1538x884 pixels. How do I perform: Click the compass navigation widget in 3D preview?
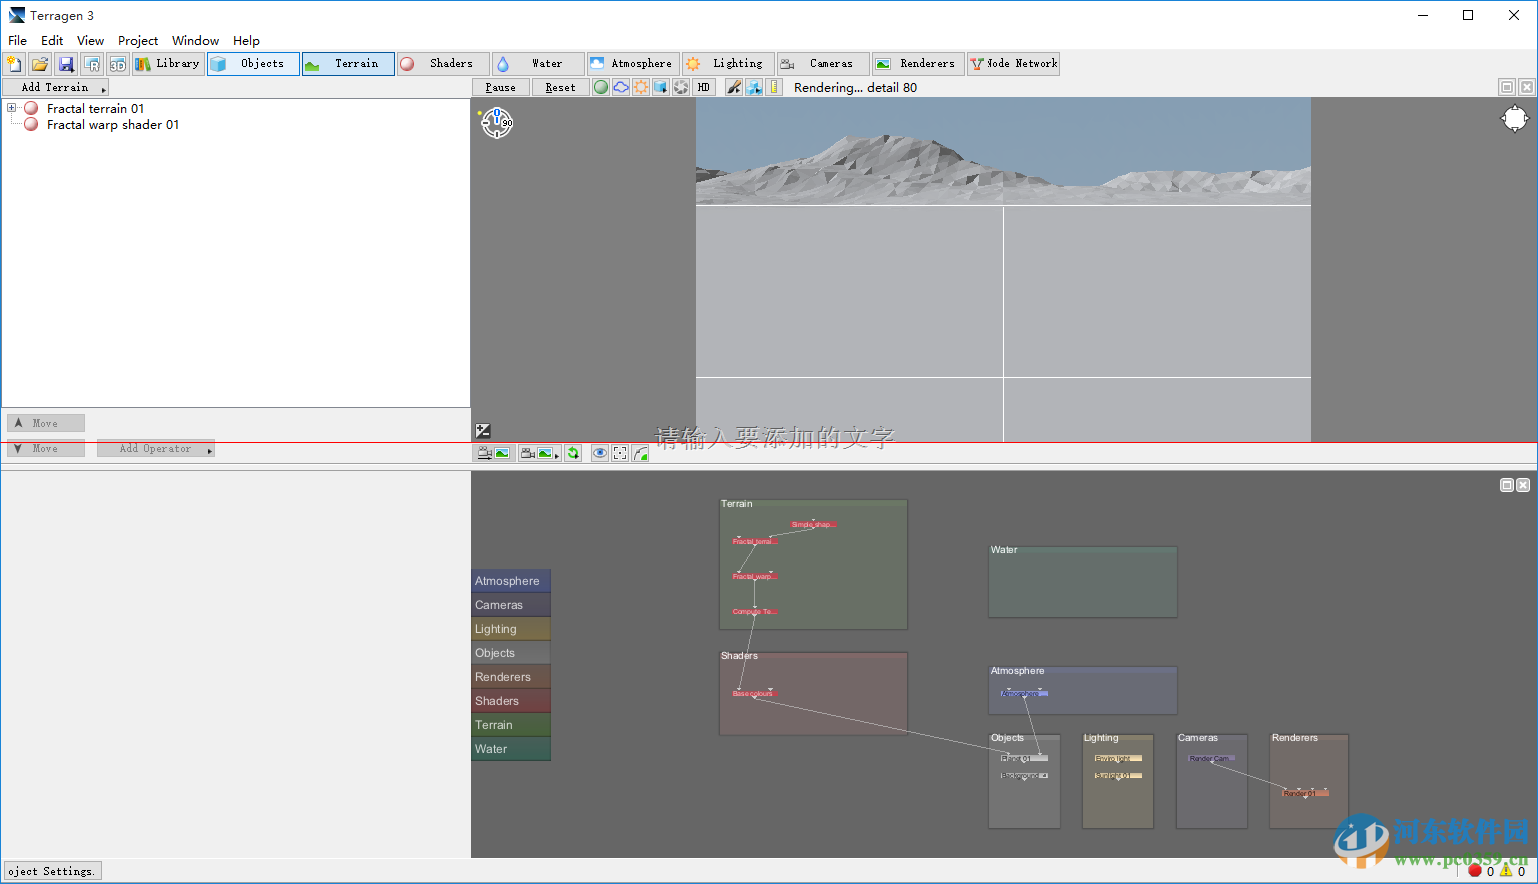[x=497, y=123]
